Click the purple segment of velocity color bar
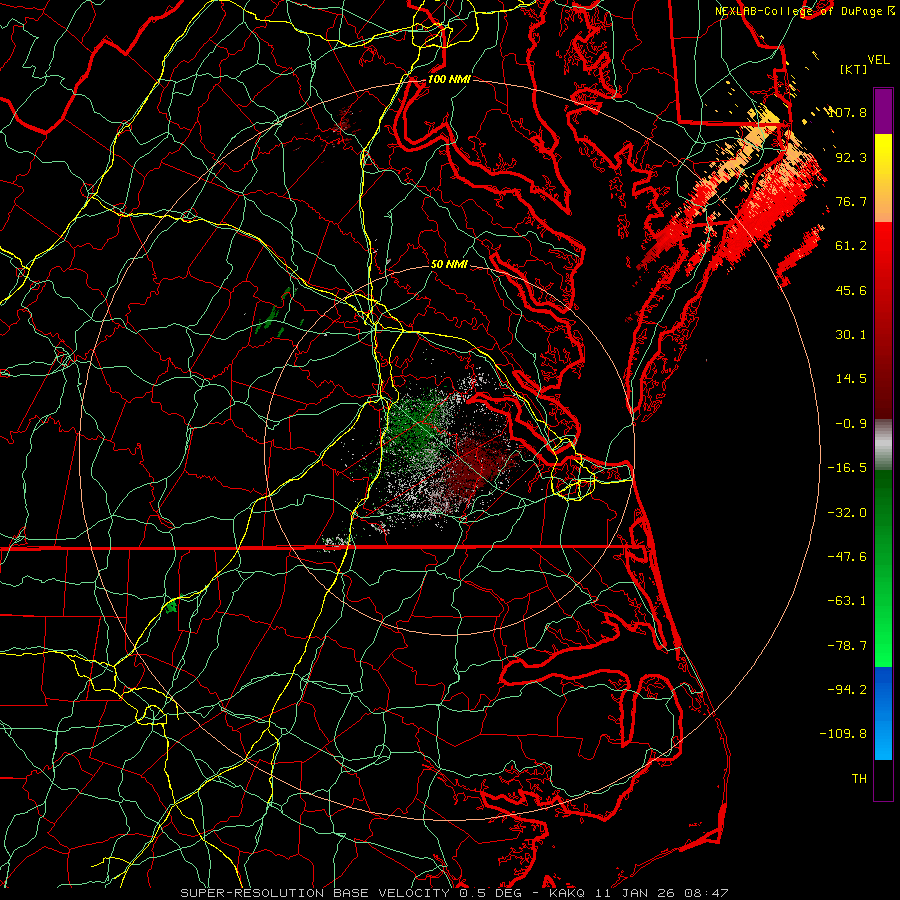900x900 pixels. tap(883, 111)
